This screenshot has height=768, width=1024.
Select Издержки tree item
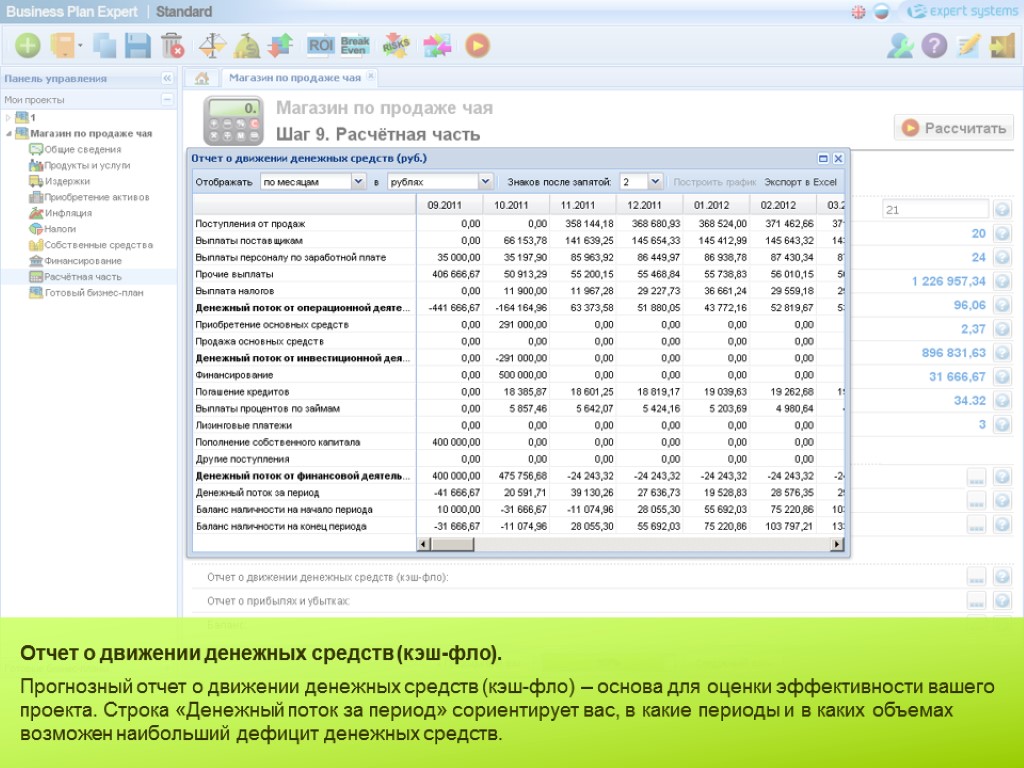click(x=67, y=181)
